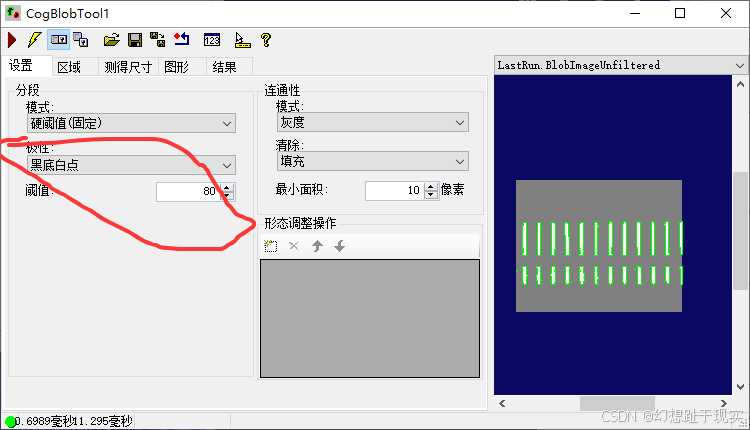Reset the tool with blue arrow icon

click(x=182, y=39)
